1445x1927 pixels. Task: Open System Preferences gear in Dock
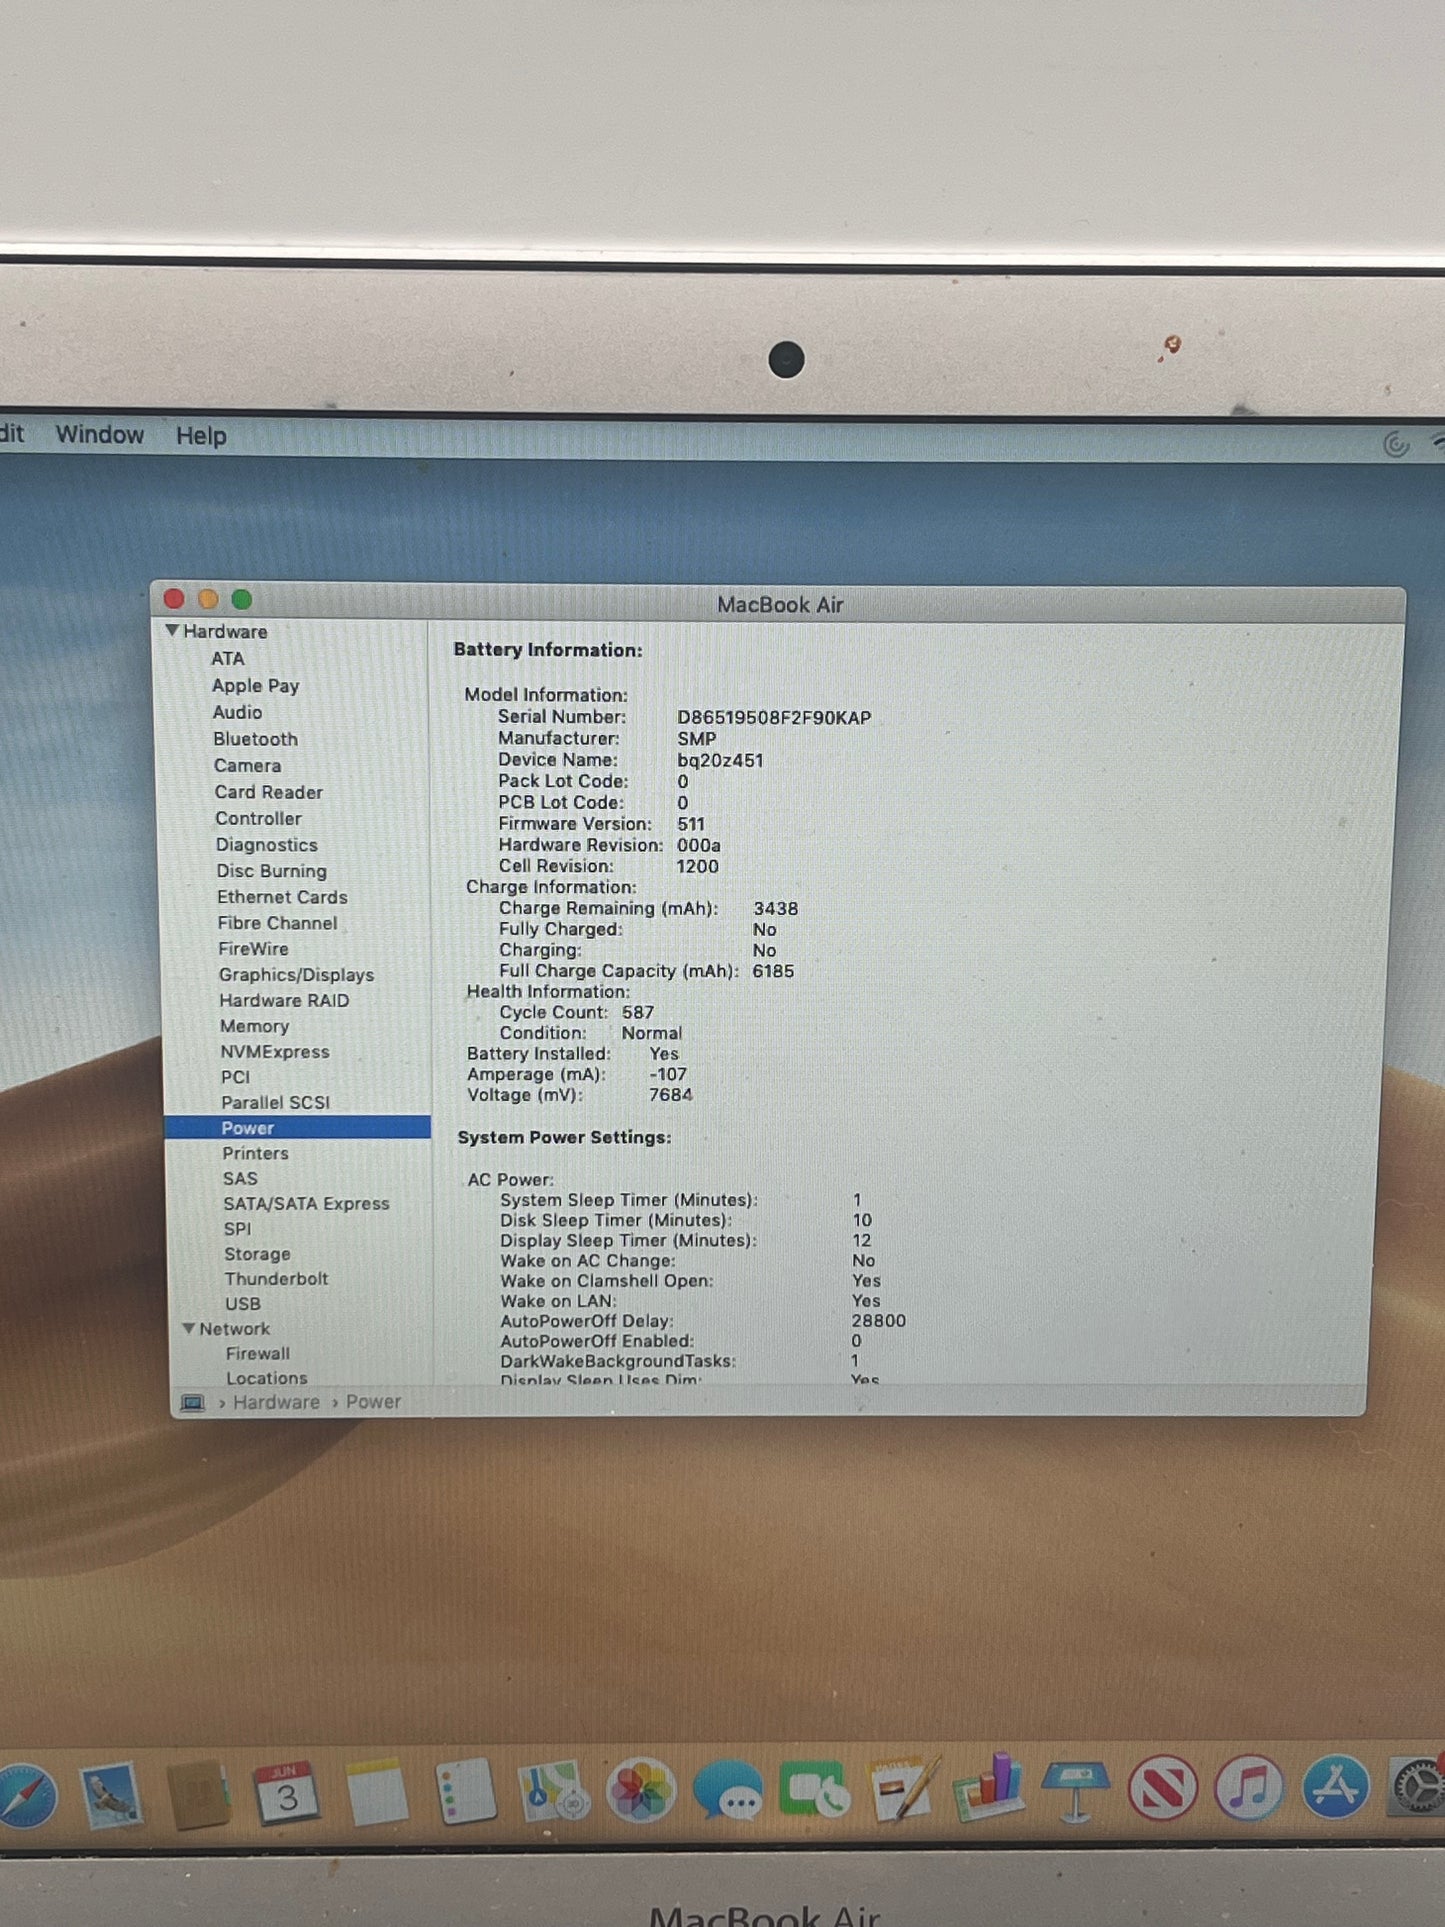click(x=1418, y=1788)
